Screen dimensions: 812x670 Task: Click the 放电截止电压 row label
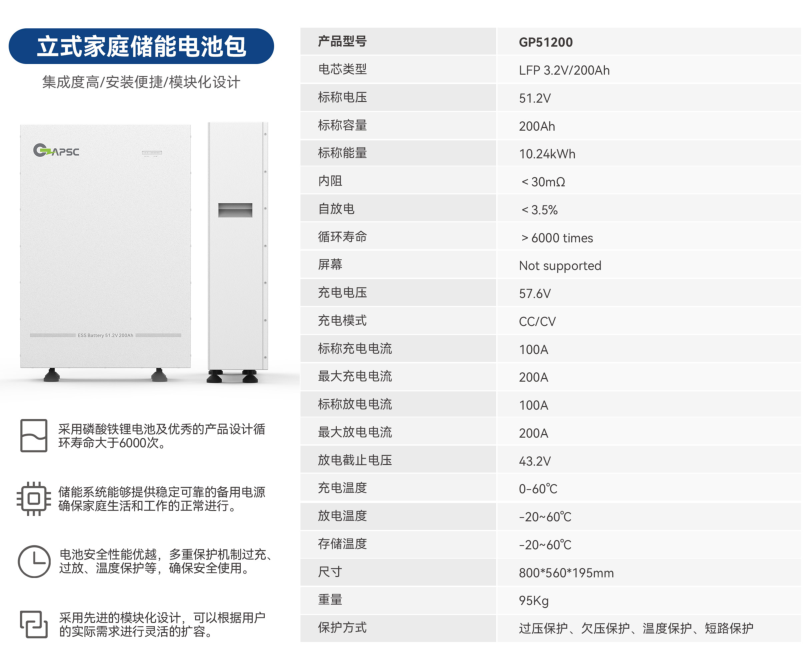point(354,461)
